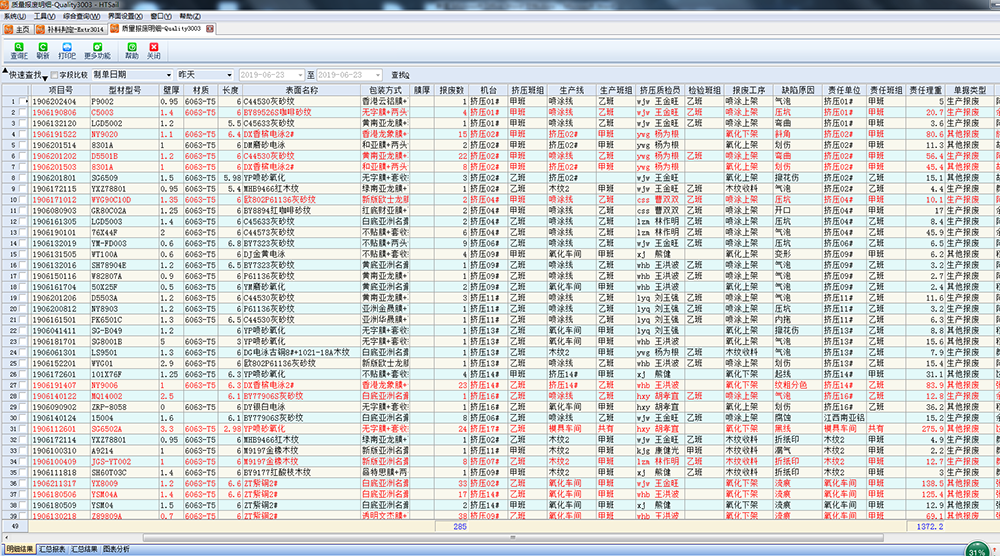Click the green 31% indicator in the bottom corner

point(976,550)
